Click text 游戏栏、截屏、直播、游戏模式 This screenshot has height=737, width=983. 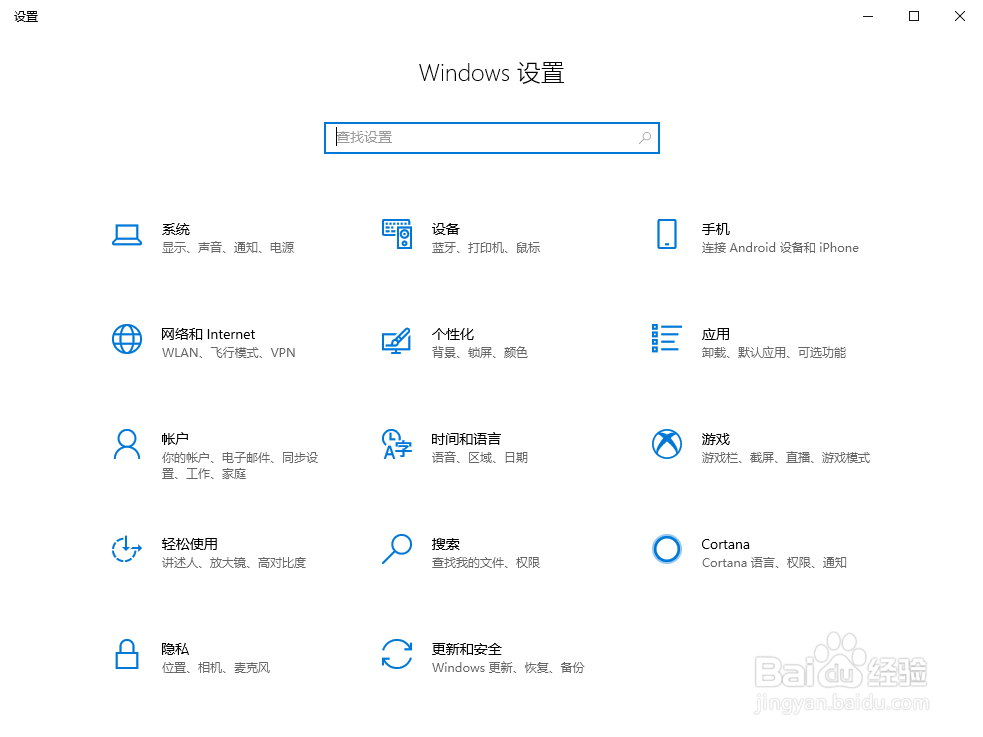[786, 457]
